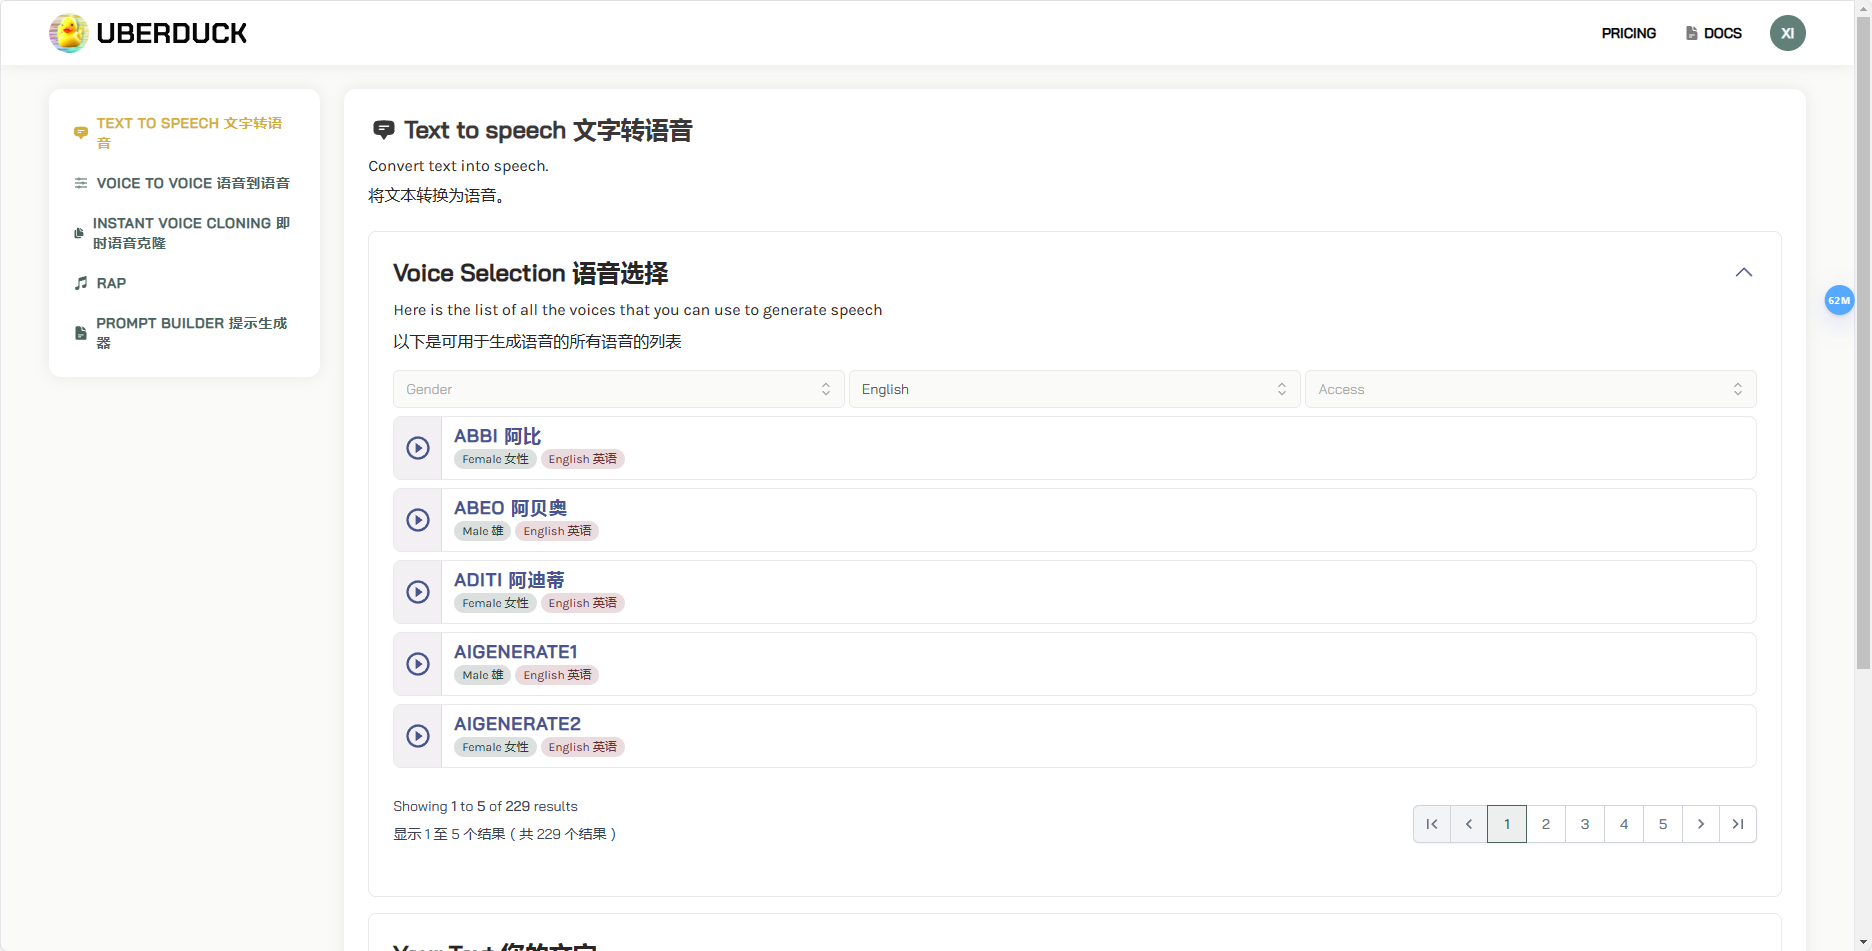Play the ABEO voice sample
The width and height of the screenshot is (1872, 951).
click(x=418, y=520)
